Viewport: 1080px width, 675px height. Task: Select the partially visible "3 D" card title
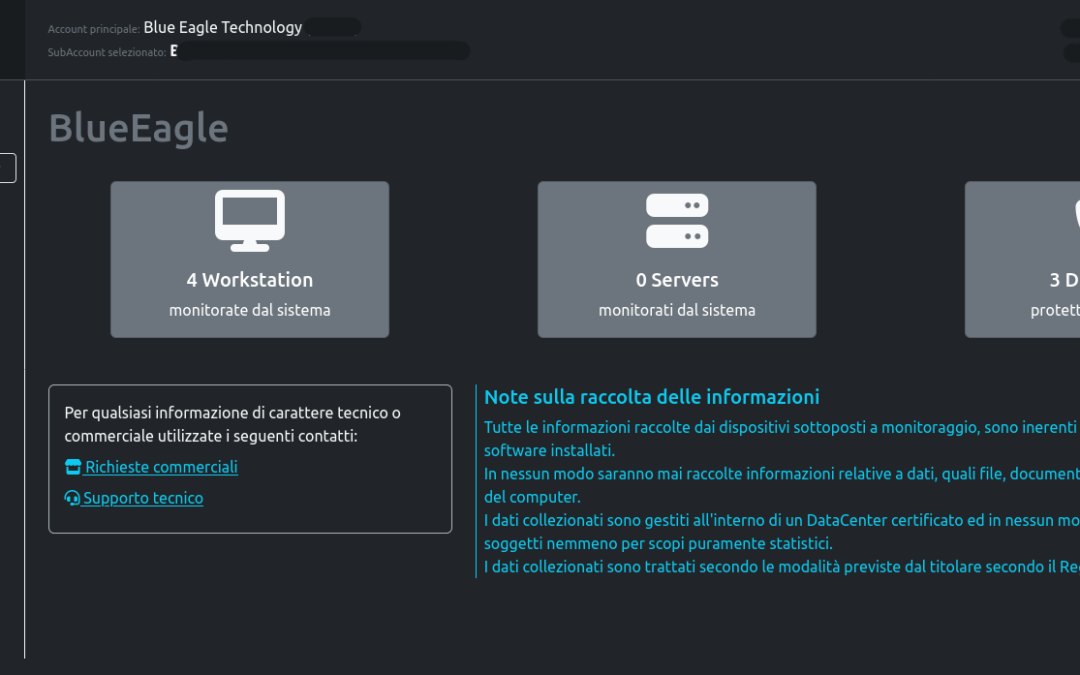coord(1064,280)
